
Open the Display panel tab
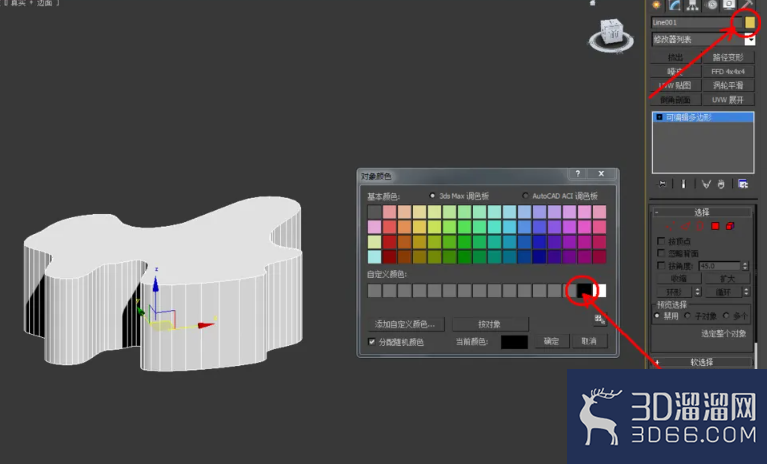click(729, 5)
